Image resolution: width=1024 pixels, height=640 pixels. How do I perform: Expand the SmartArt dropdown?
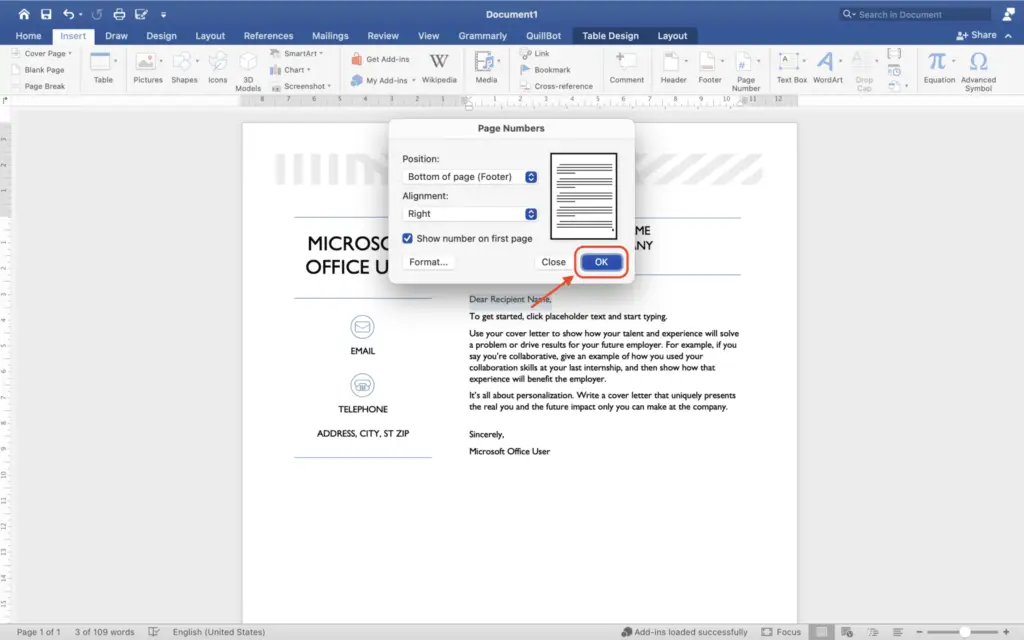click(x=321, y=54)
